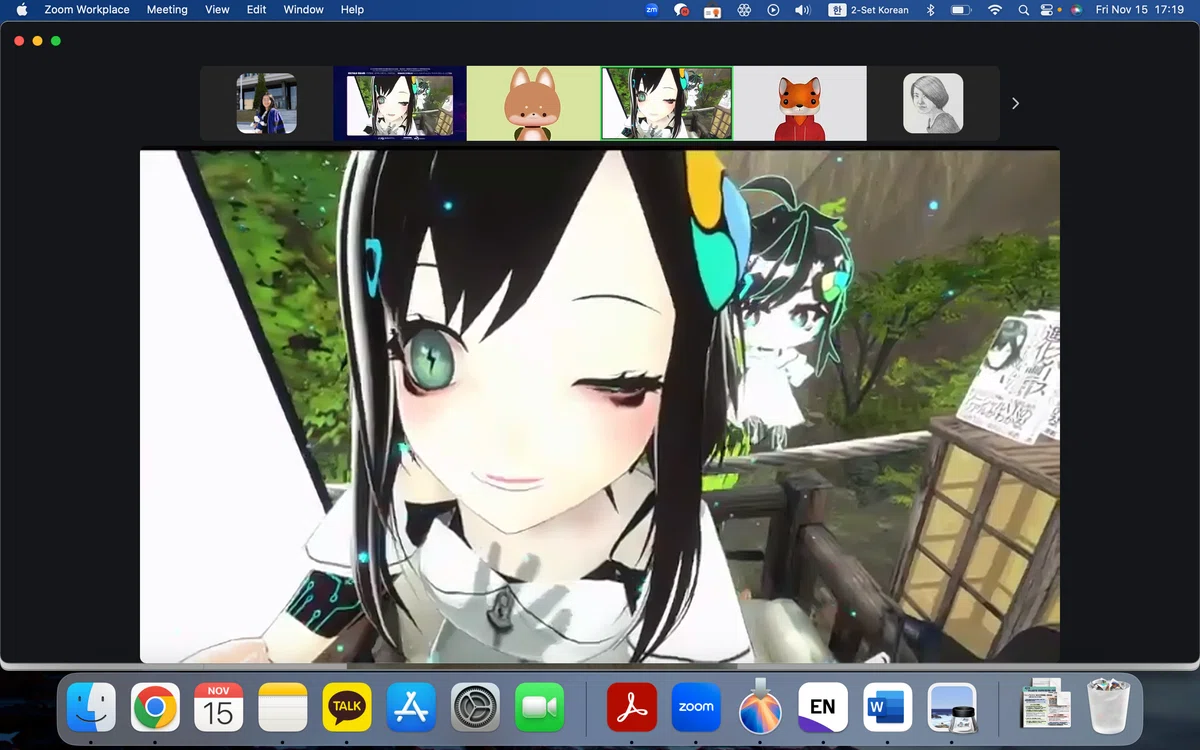
Task: Open the macOS installer icon in Dock
Action: pyautogui.click(x=760, y=706)
